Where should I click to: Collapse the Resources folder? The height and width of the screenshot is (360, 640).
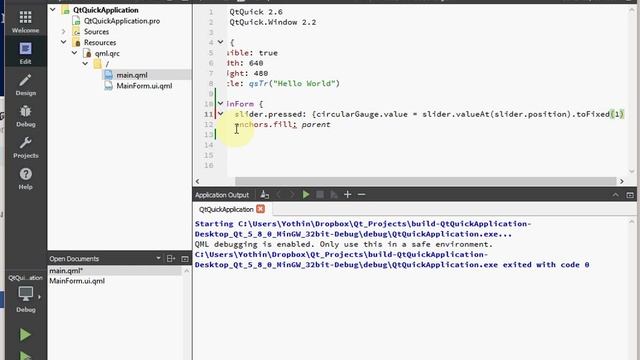click(64, 42)
